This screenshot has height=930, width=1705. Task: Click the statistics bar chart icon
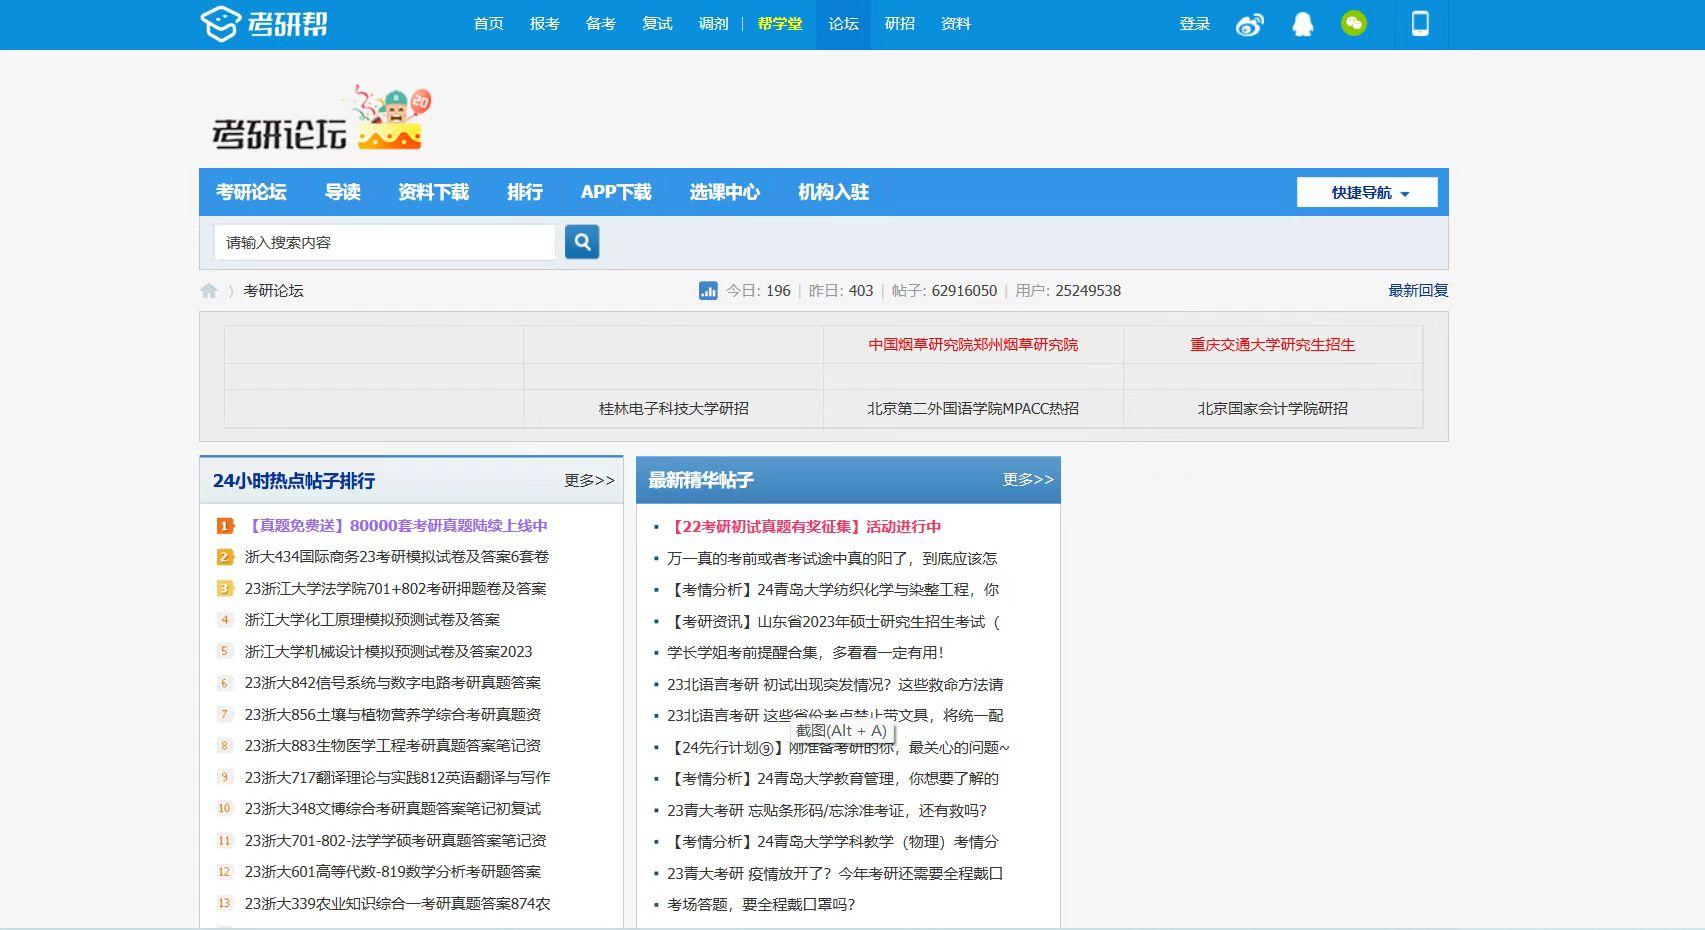(x=708, y=291)
